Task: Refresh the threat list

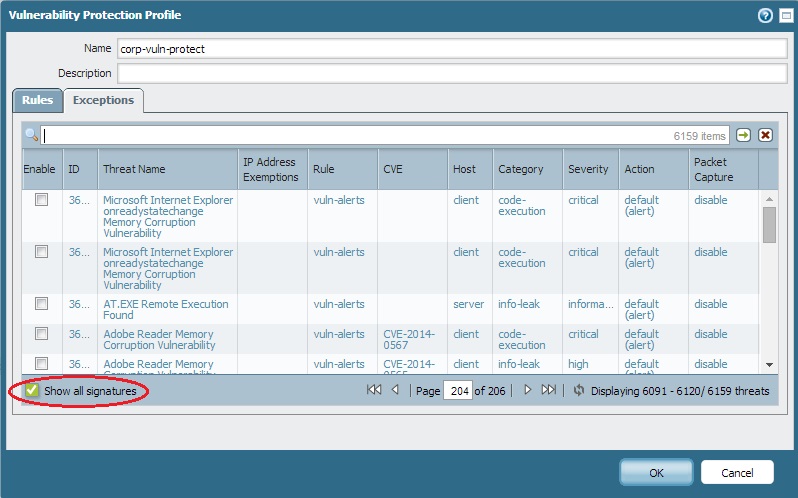Action: coord(578,390)
